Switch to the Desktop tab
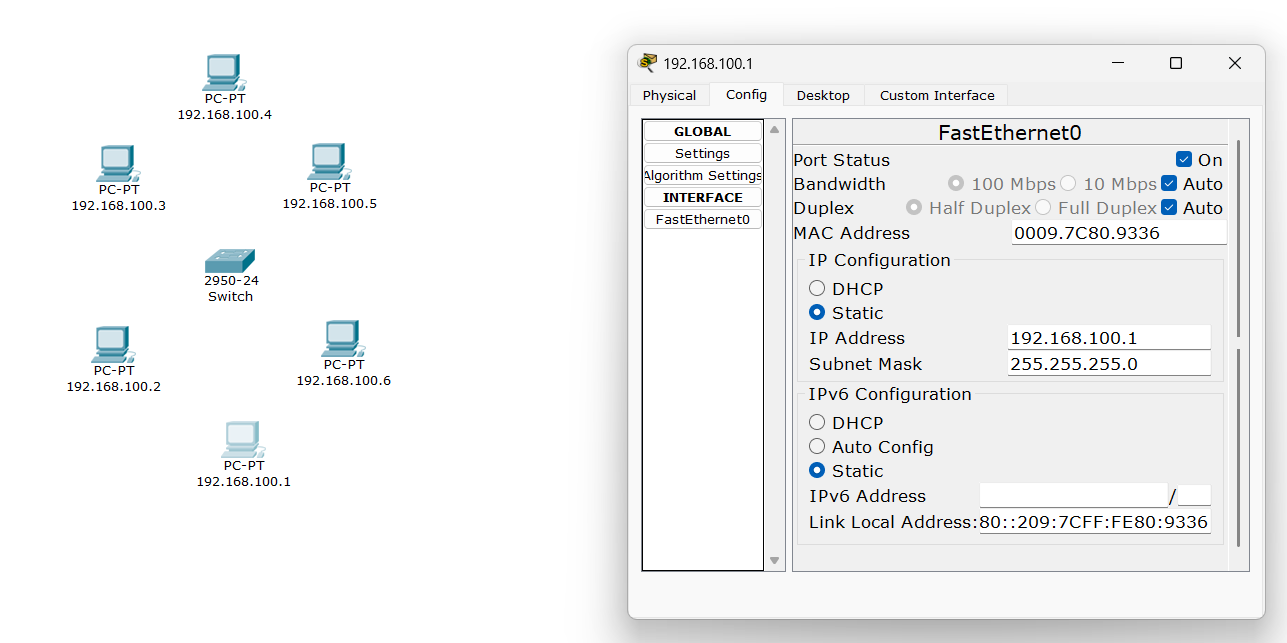Viewport: 1287px width, 643px height. (823, 96)
